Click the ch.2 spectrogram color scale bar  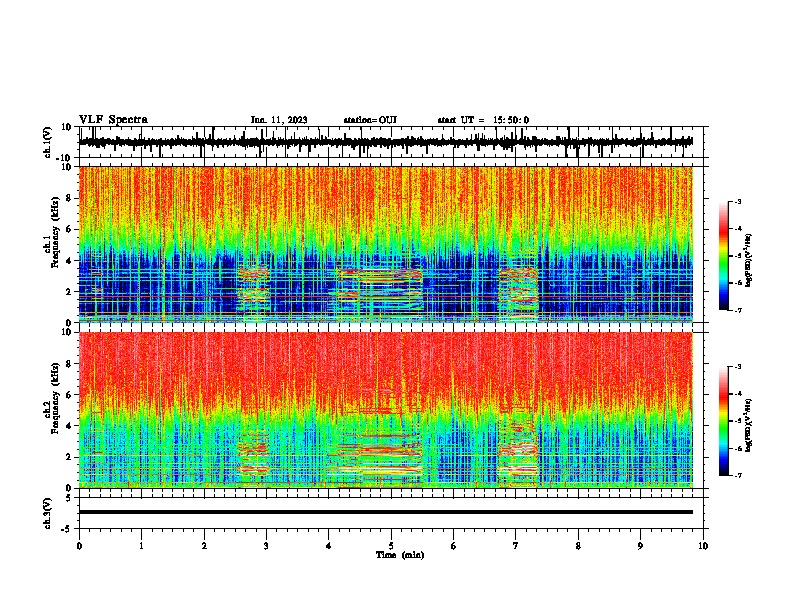click(x=723, y=421)
